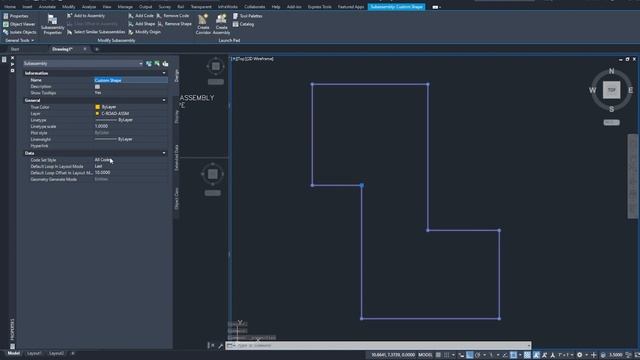The height and width of the screenshot is (360, 640).
Task: Open Subassembly Properties large button
Action: (x=52, y=24)
